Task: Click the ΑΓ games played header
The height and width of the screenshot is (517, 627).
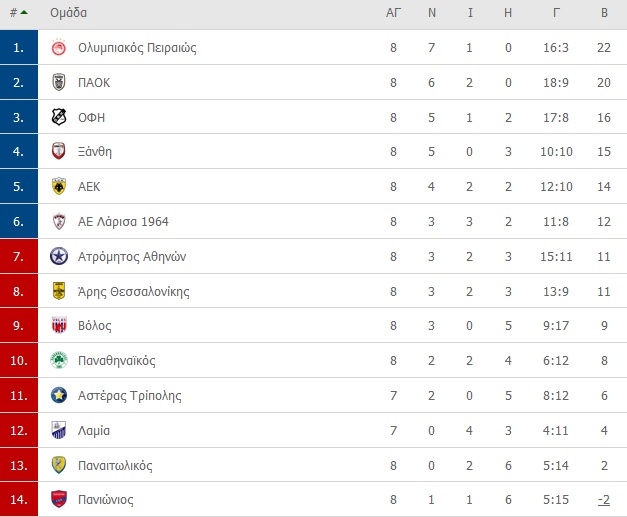Action: [393, 13]
